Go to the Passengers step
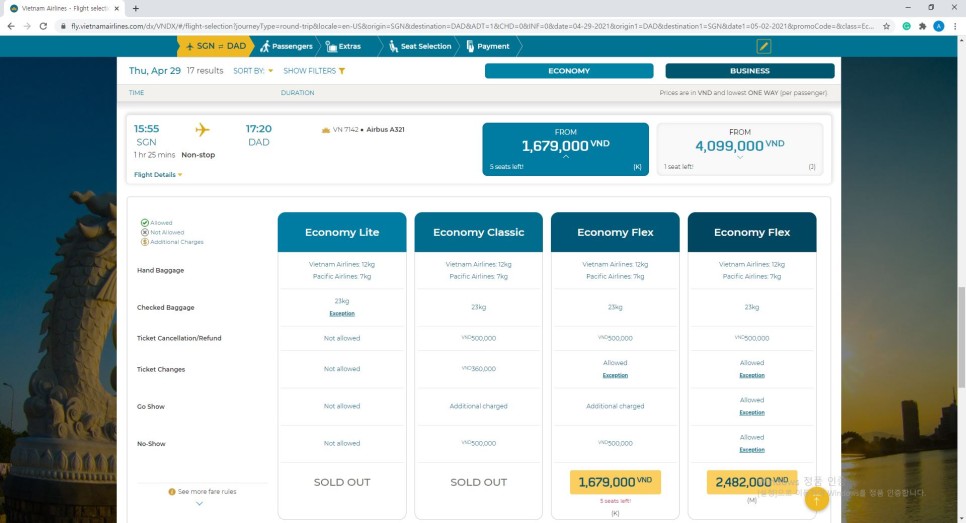966x523 pixels. tap(286, 46)
